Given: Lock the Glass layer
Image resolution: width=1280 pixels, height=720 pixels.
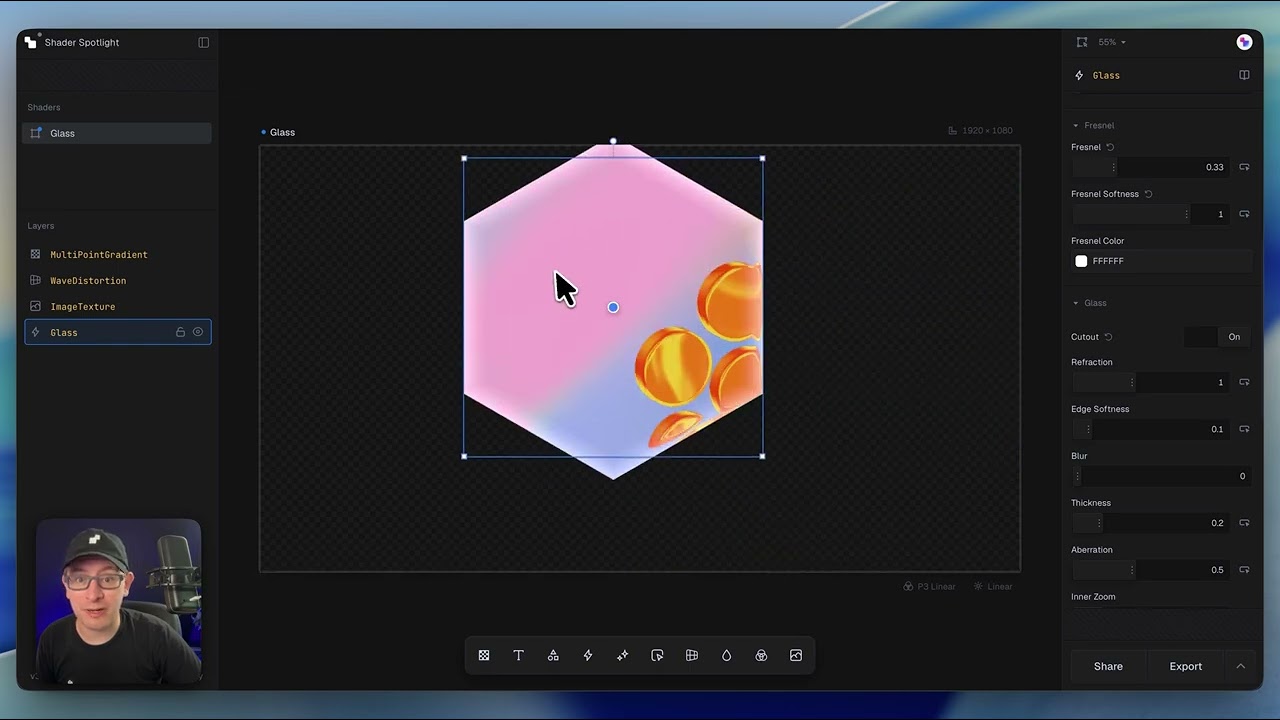Looking at the screenshot, I should point(180,332).
